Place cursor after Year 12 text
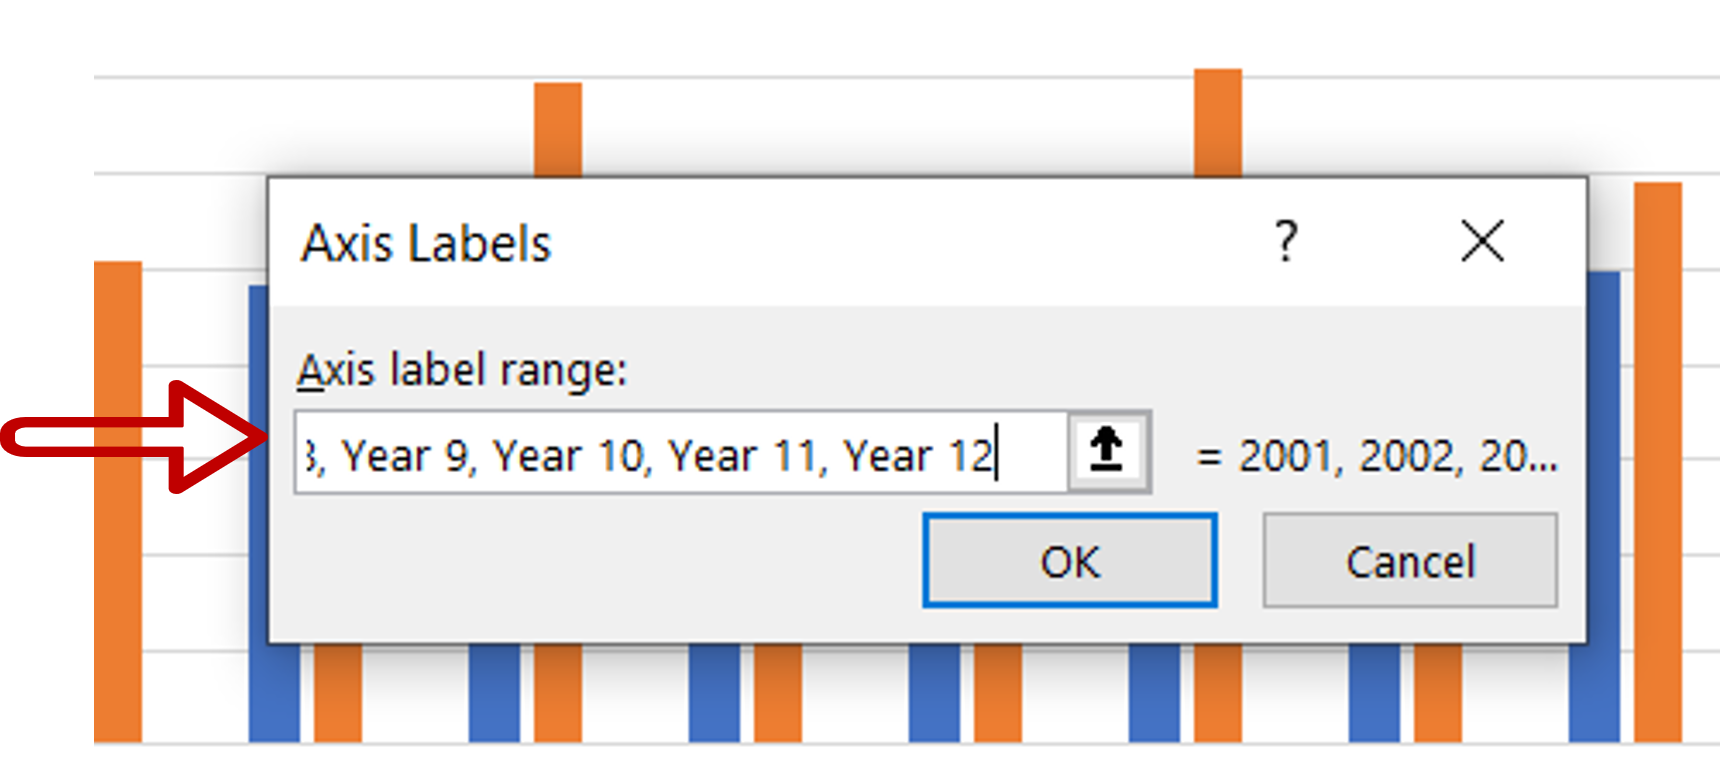Viewport: 1720px width, 763px height. click(x=995, y=455)
